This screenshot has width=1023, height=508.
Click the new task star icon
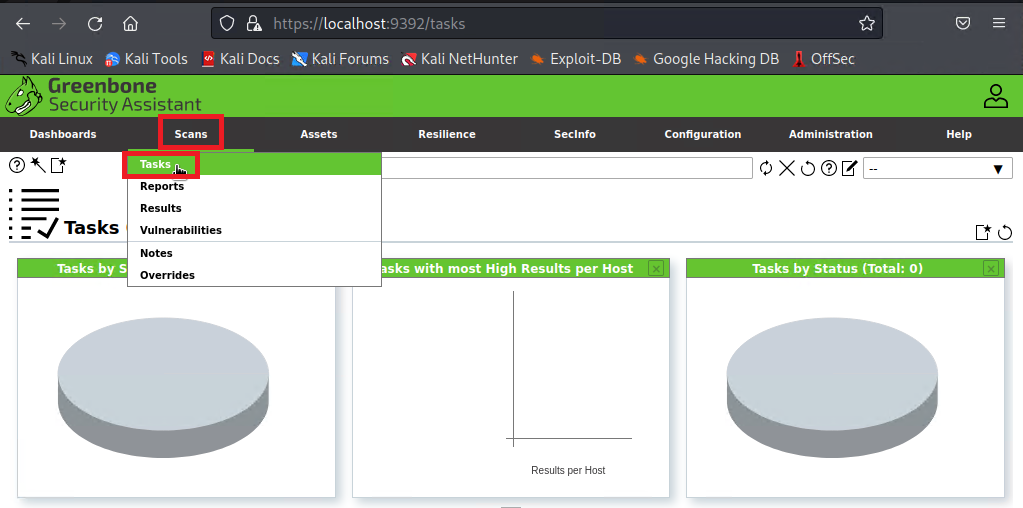(59, 166)
